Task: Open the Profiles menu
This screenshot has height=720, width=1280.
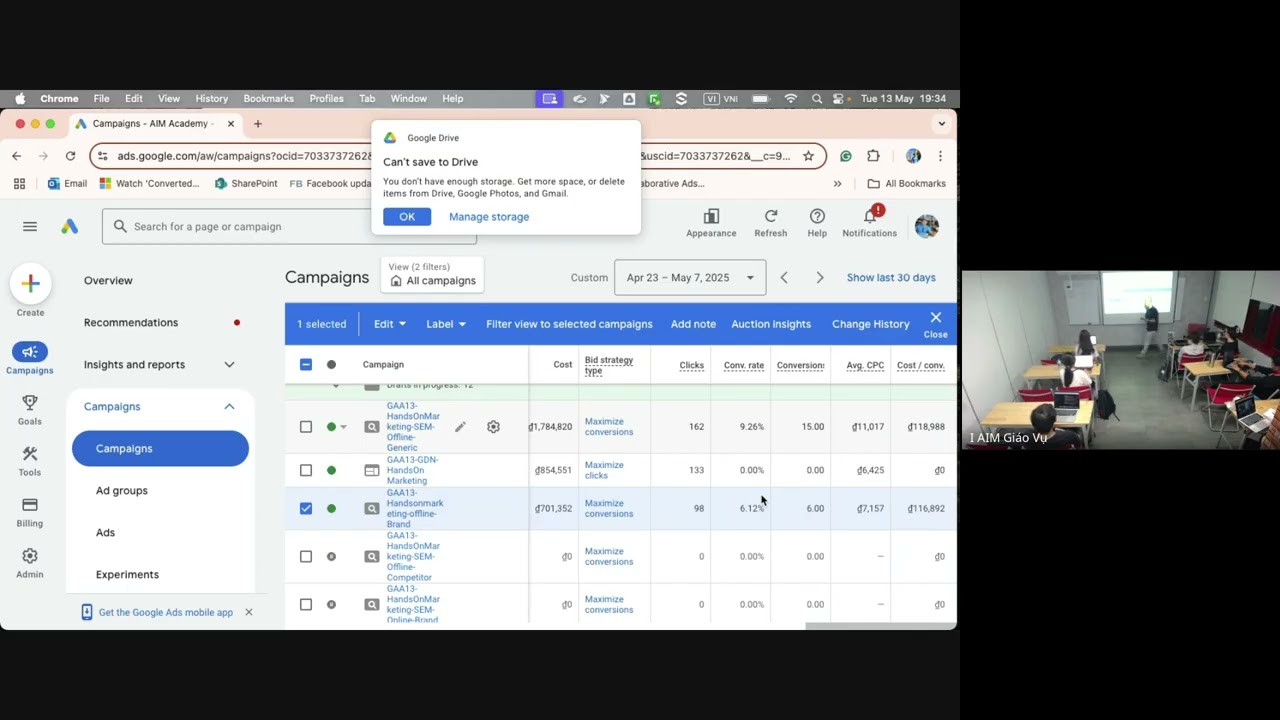Action: (x=326, y=99)
